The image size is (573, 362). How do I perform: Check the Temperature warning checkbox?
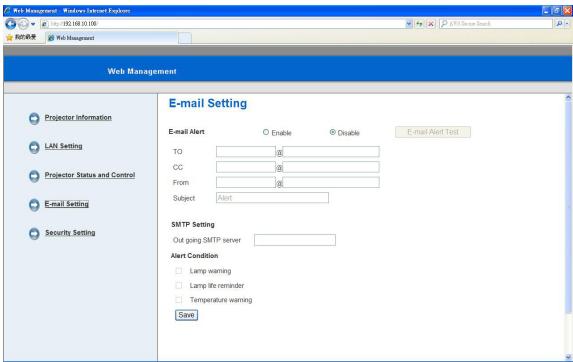coord(178,300)
